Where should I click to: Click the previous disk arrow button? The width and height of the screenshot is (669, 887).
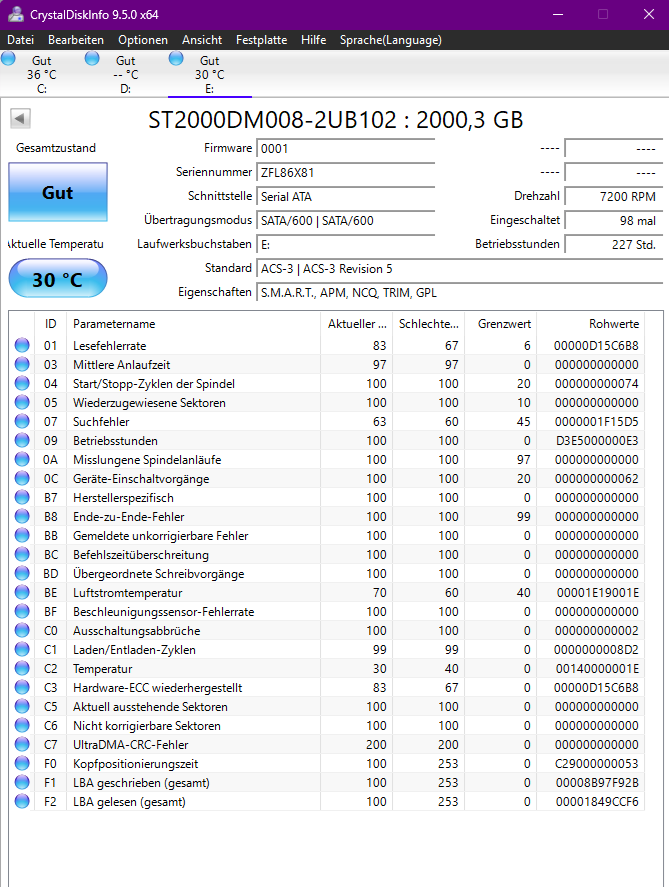coord(20,119)
